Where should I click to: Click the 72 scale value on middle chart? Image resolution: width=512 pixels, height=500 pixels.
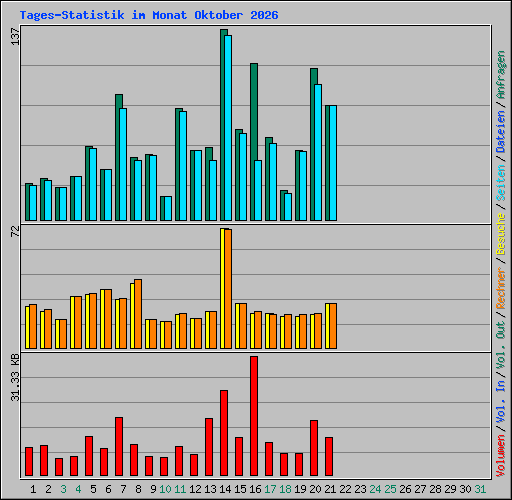(x=15, y=231)
